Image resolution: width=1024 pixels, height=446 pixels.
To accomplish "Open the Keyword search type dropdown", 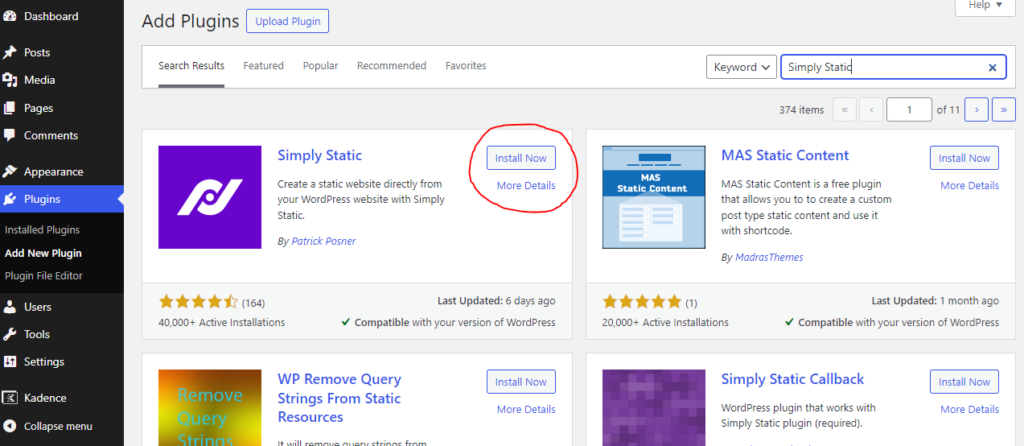I will tap(741, 67).
